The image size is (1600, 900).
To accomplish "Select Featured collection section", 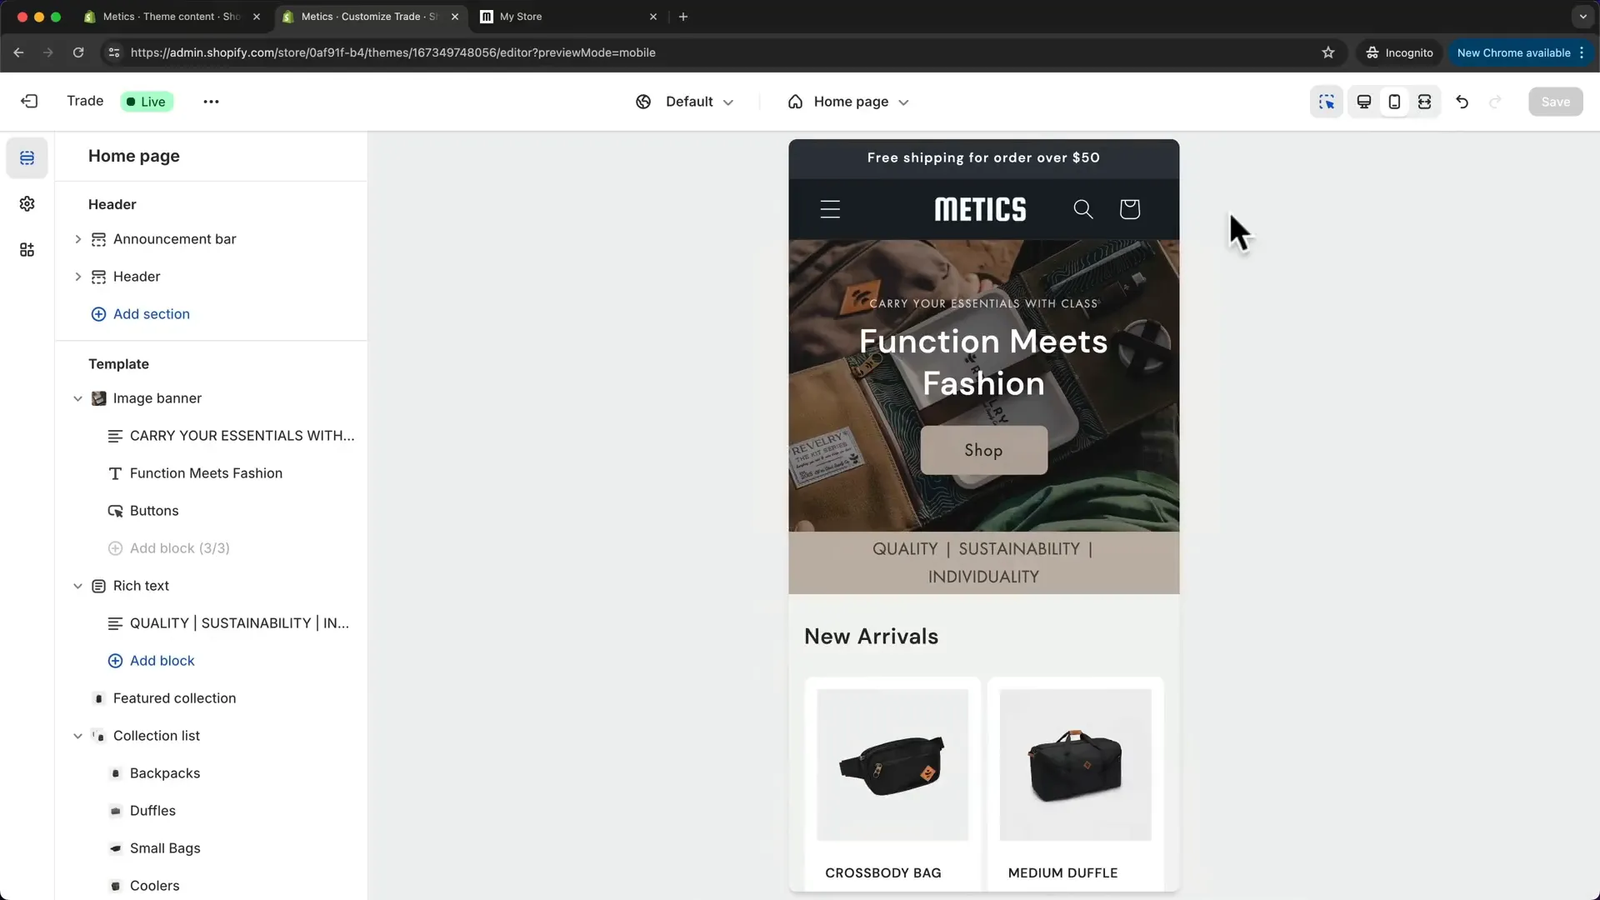I will tap(174, 698).
